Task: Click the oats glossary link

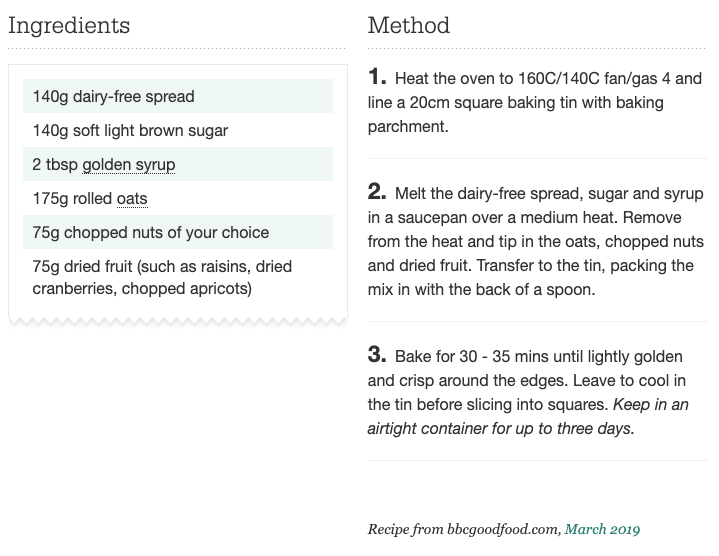Action: pyautogui.click(x=132, y=198)
